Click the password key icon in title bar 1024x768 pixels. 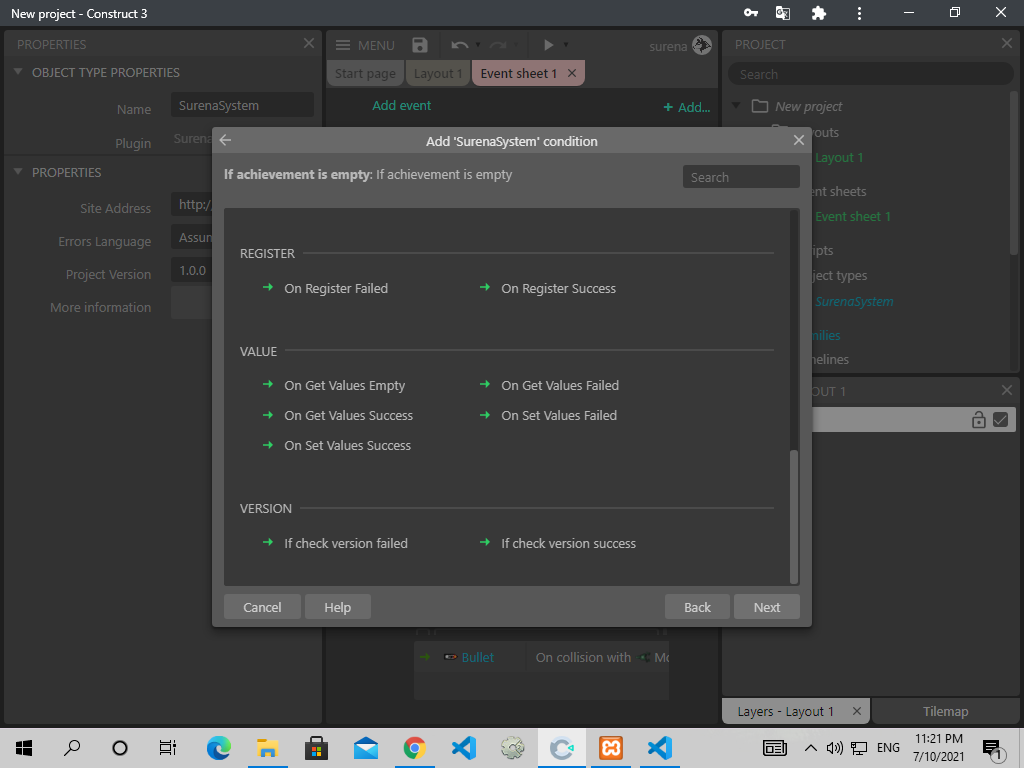coord(751,13)
